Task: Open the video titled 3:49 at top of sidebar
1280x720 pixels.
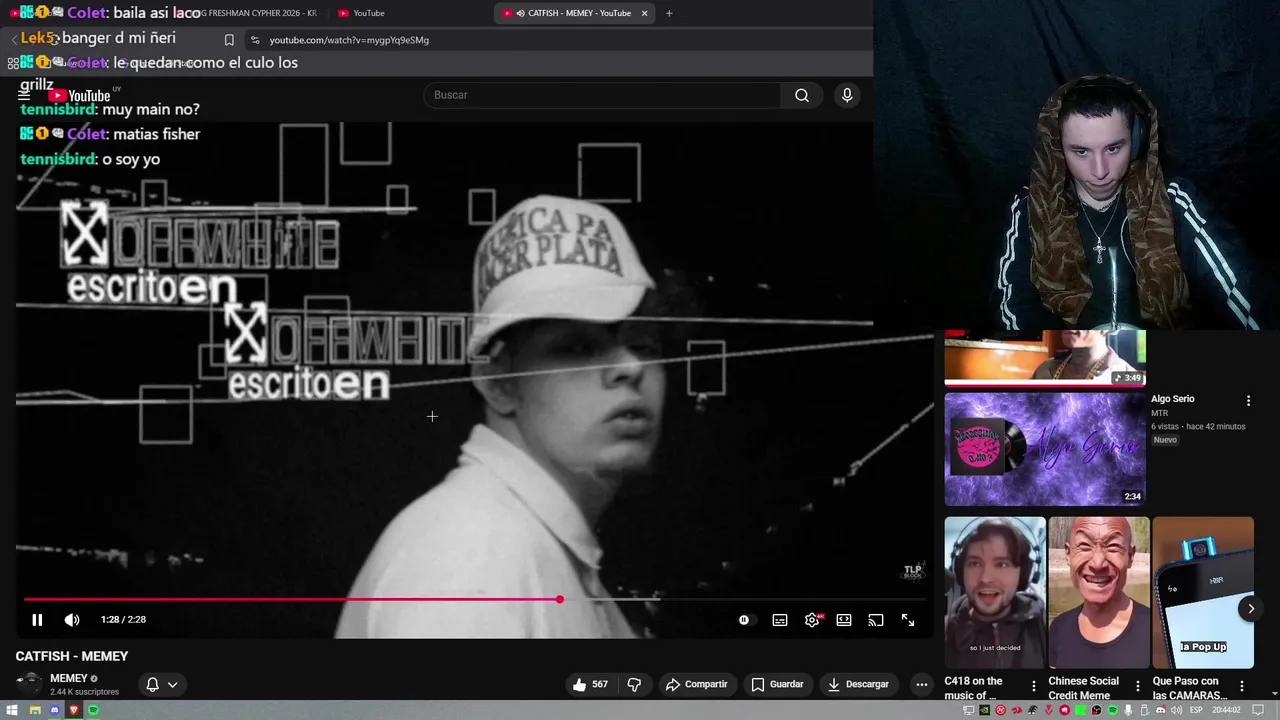Action: (x=1045, y=358)
